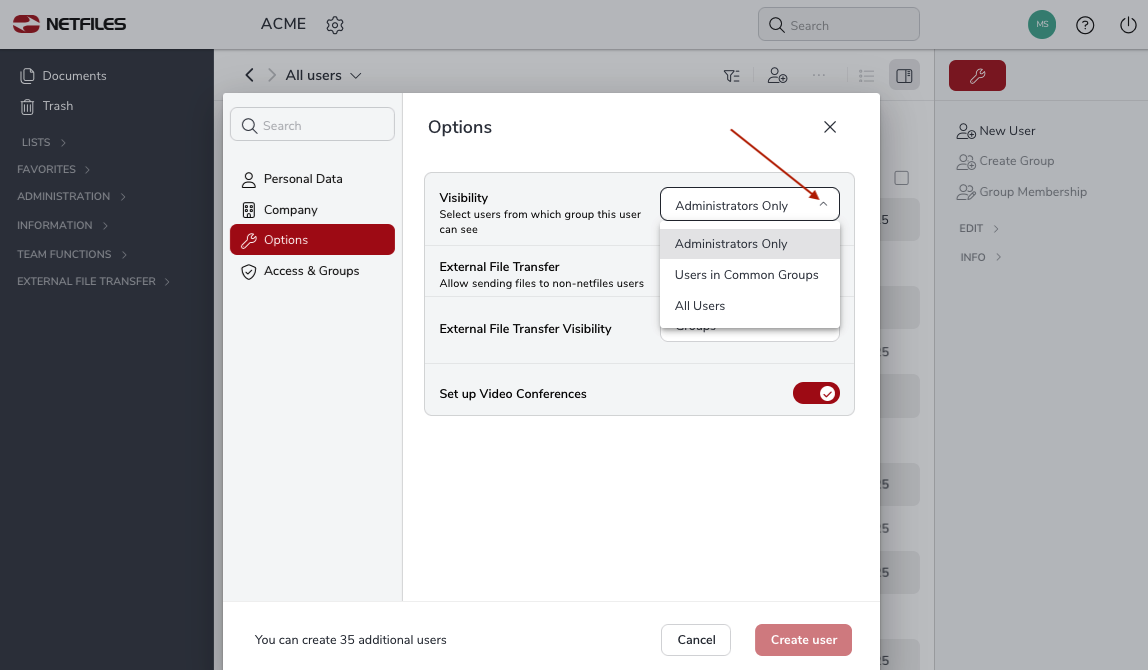Image resolution: width=1148 pixels, height=670 pixels.
Task: Click the External File Transfer label
Action: pos(499,267)
